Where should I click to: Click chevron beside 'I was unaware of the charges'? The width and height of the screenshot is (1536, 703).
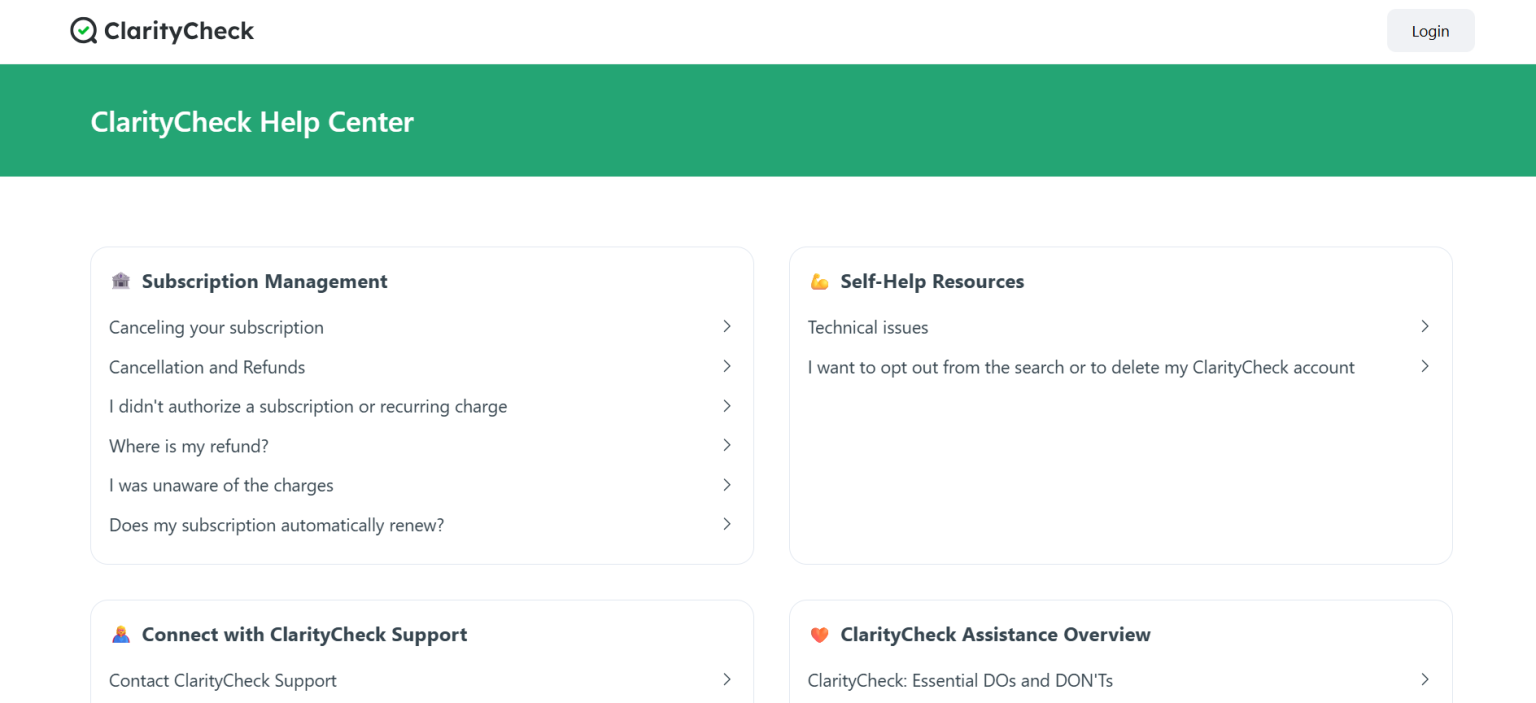coord(727,485)
